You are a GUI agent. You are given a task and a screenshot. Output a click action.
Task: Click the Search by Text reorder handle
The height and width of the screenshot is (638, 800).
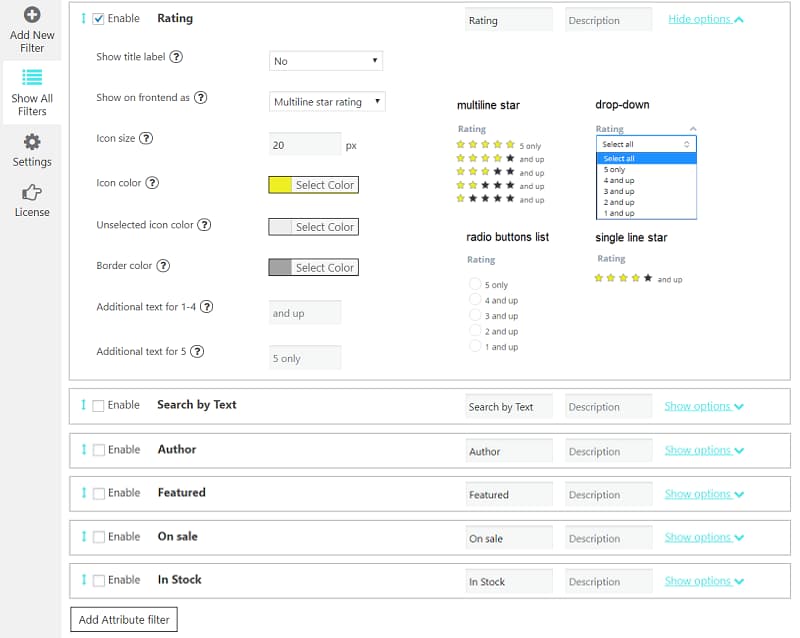[84, 405]
